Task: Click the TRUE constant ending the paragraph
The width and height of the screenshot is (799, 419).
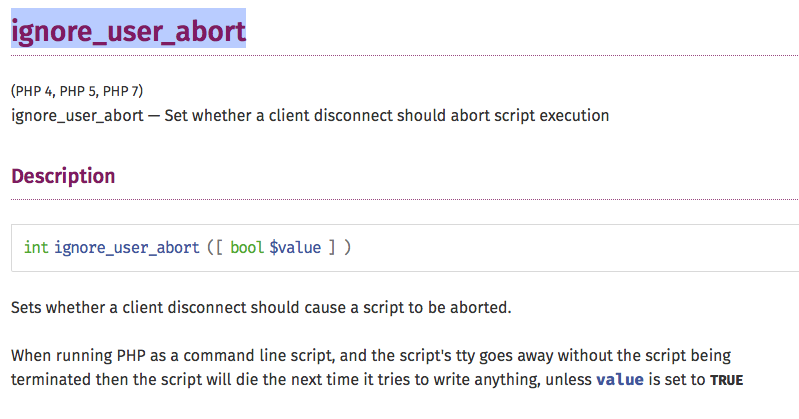Action: pos(726,381)
